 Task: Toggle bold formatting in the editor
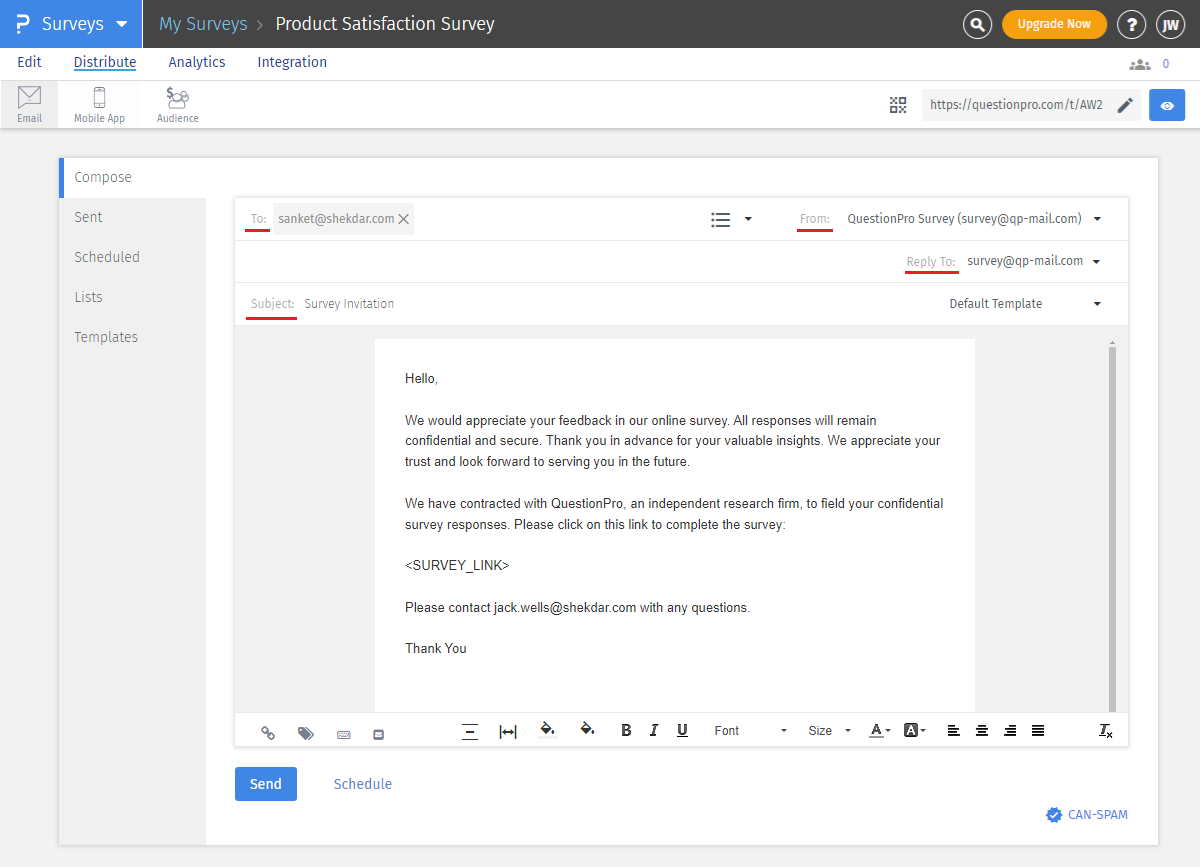626,730
